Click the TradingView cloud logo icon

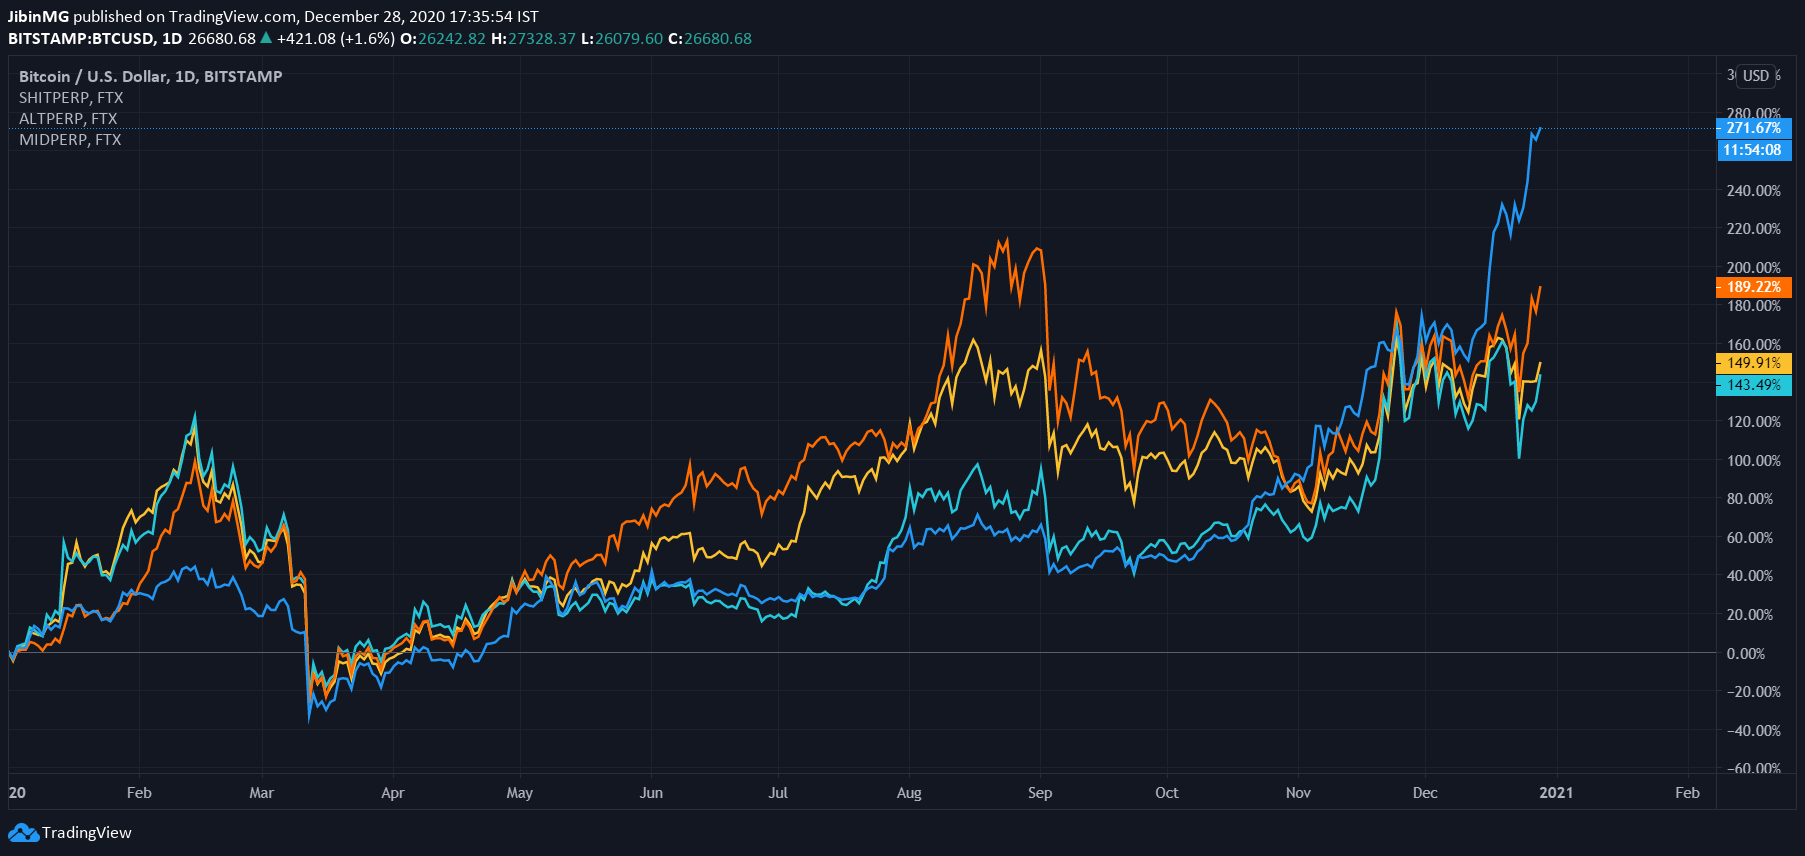click(23, 833)
